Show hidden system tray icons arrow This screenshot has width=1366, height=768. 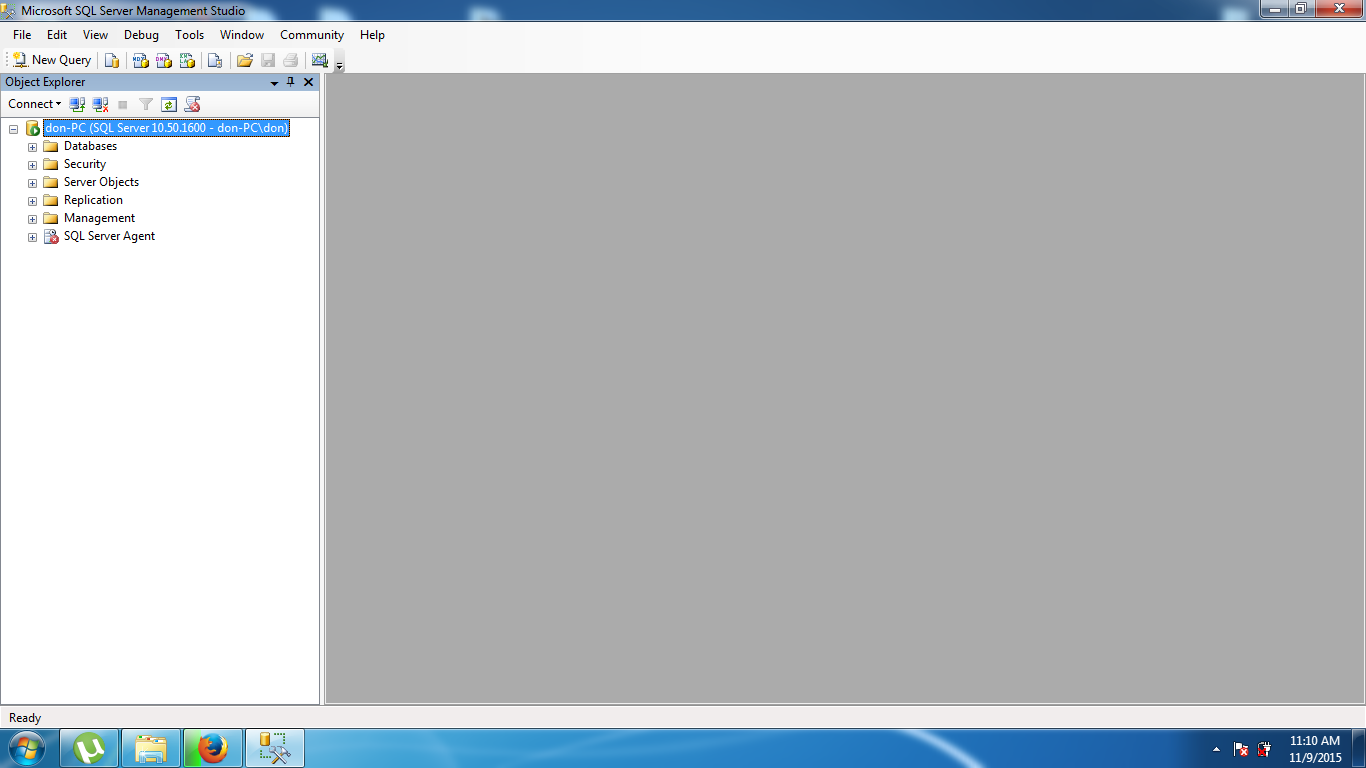pos(1216,749)
